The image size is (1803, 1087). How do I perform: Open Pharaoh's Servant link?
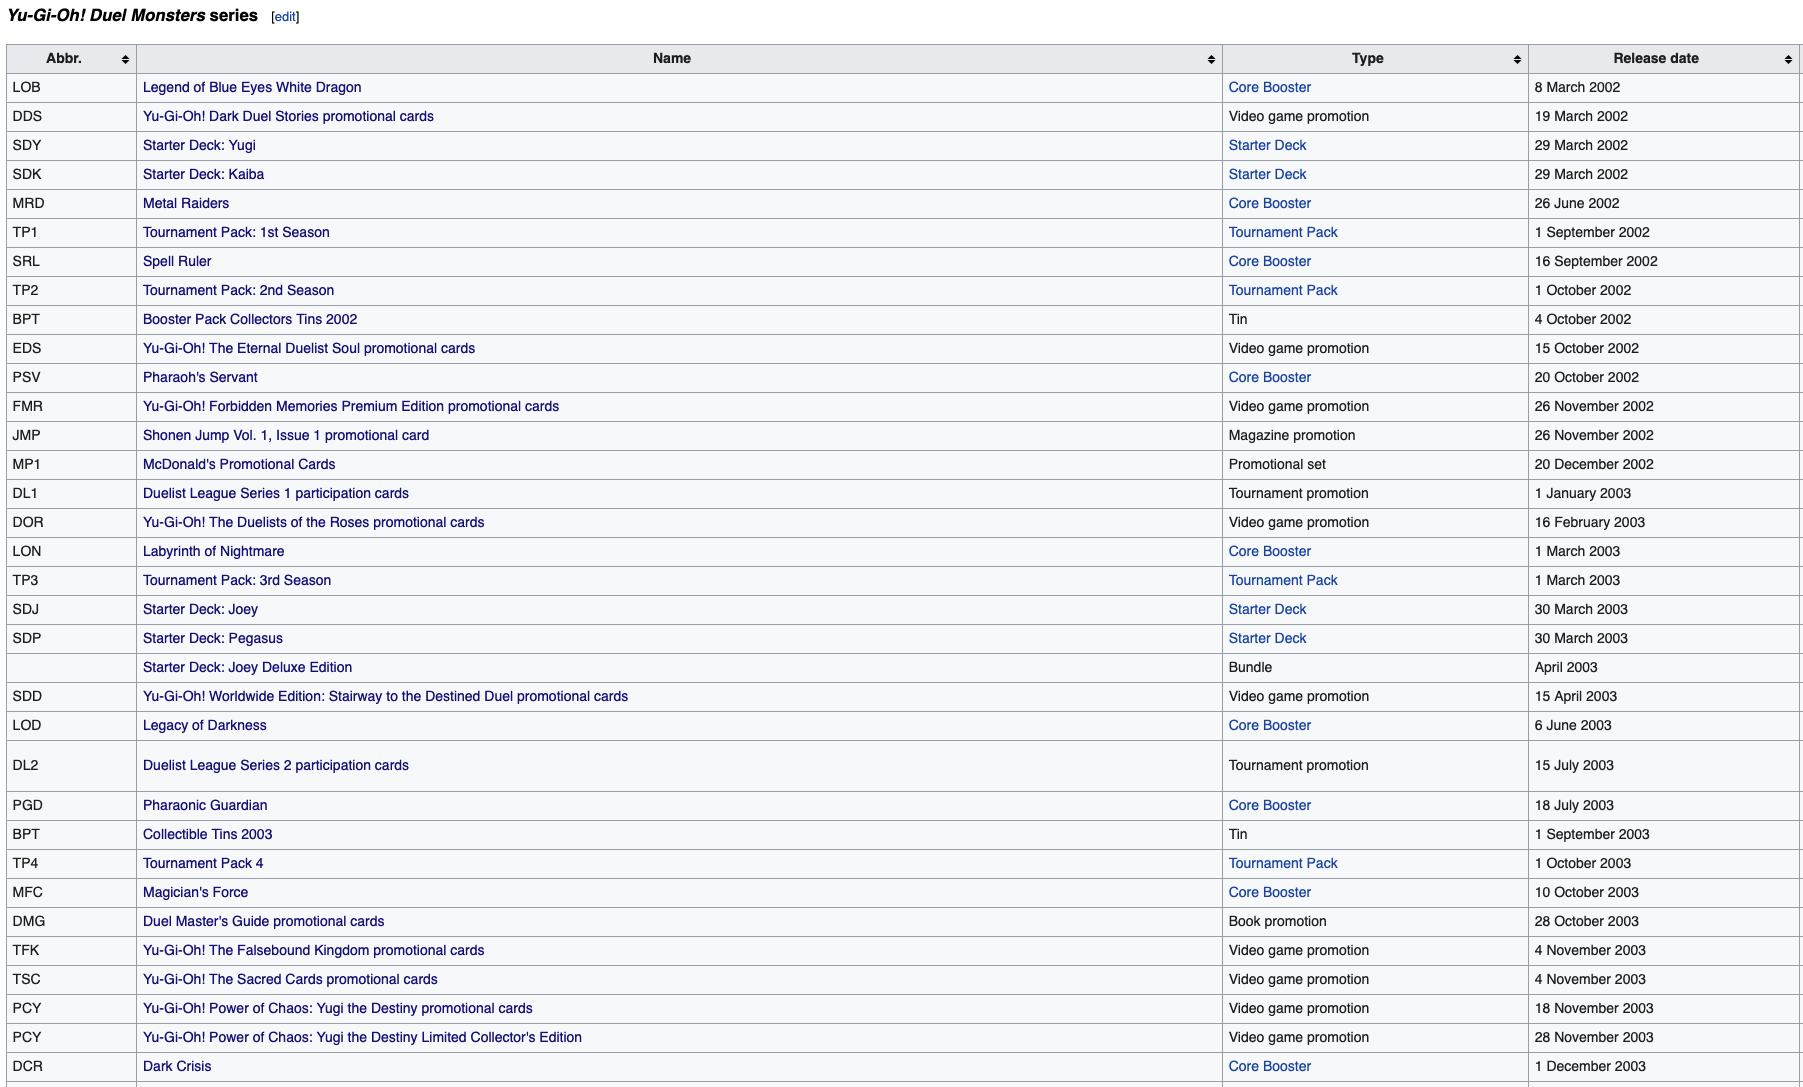pyautogui.click(x=200, y=378)
